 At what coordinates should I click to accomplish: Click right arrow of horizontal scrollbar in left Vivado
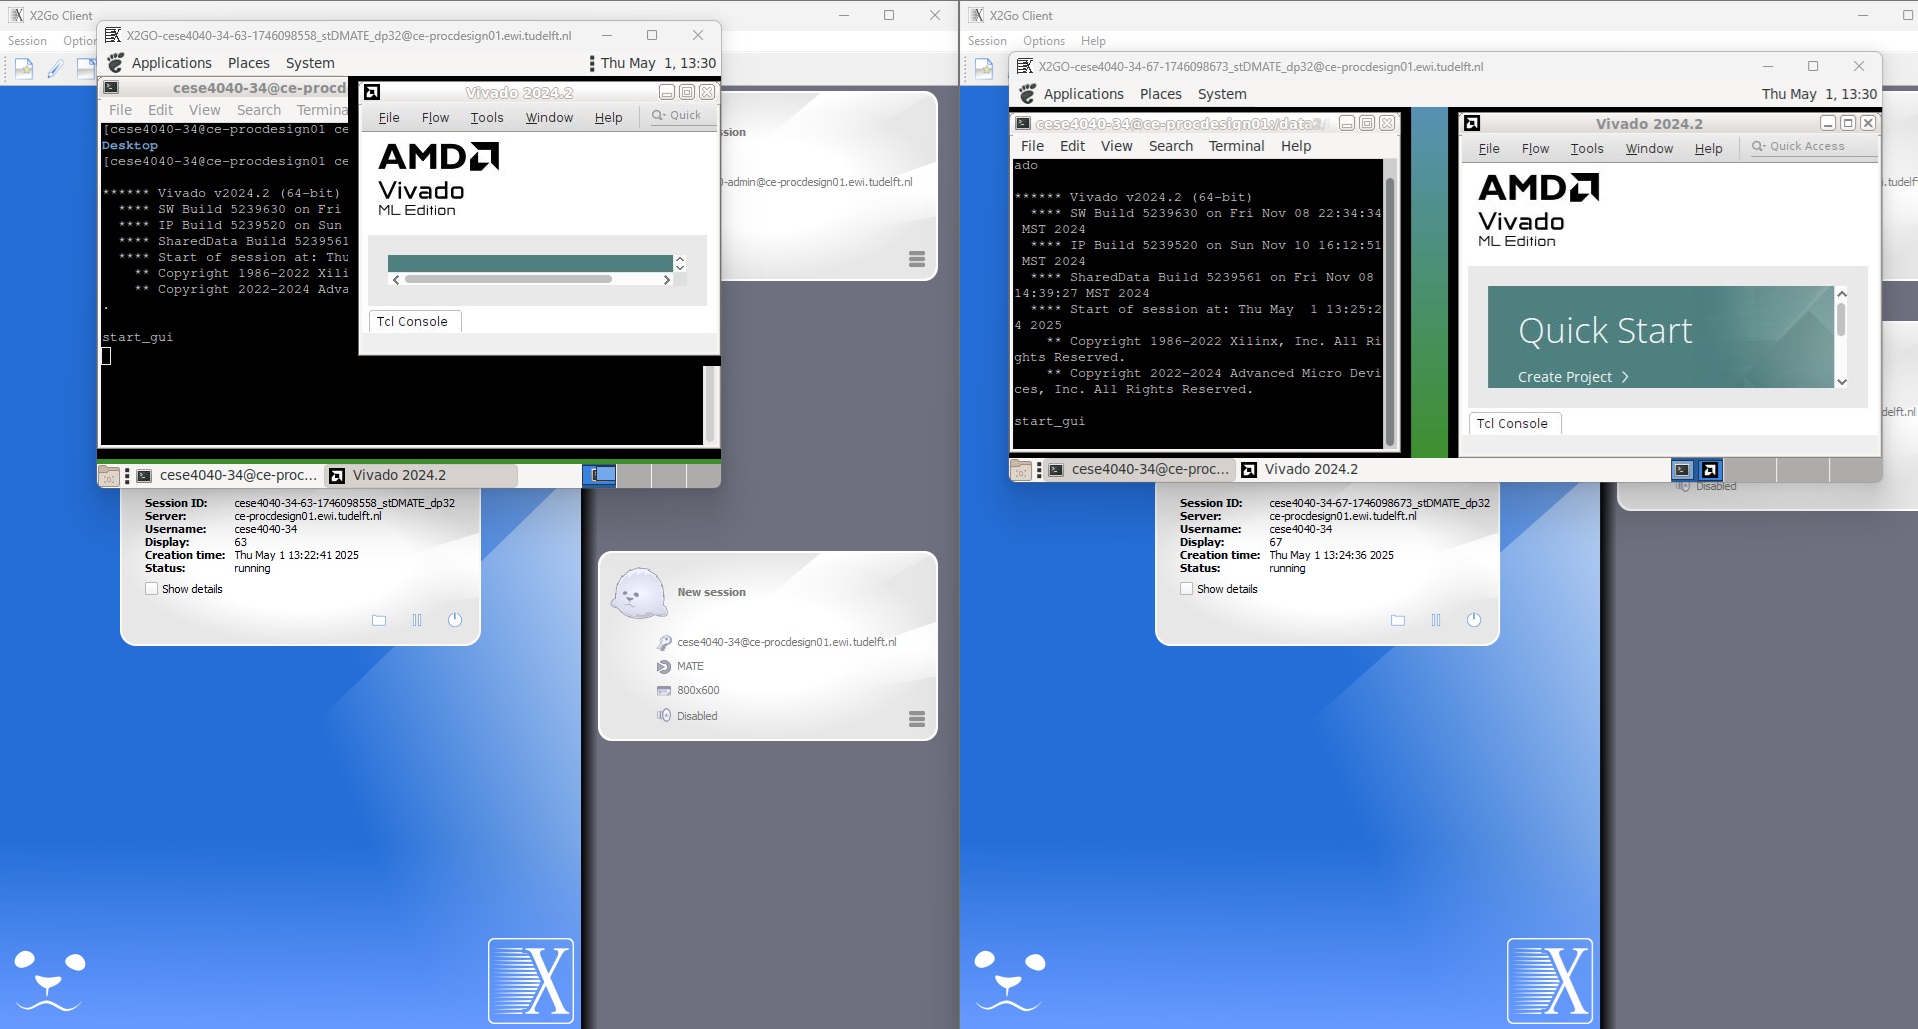(x=667, y=280)
